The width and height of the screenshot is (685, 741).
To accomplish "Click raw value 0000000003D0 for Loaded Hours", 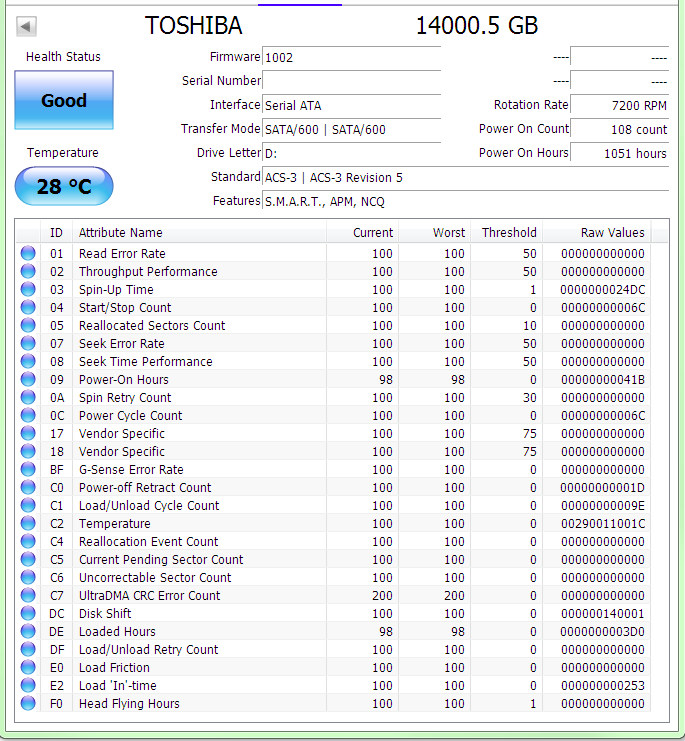I will click(602, 631).
